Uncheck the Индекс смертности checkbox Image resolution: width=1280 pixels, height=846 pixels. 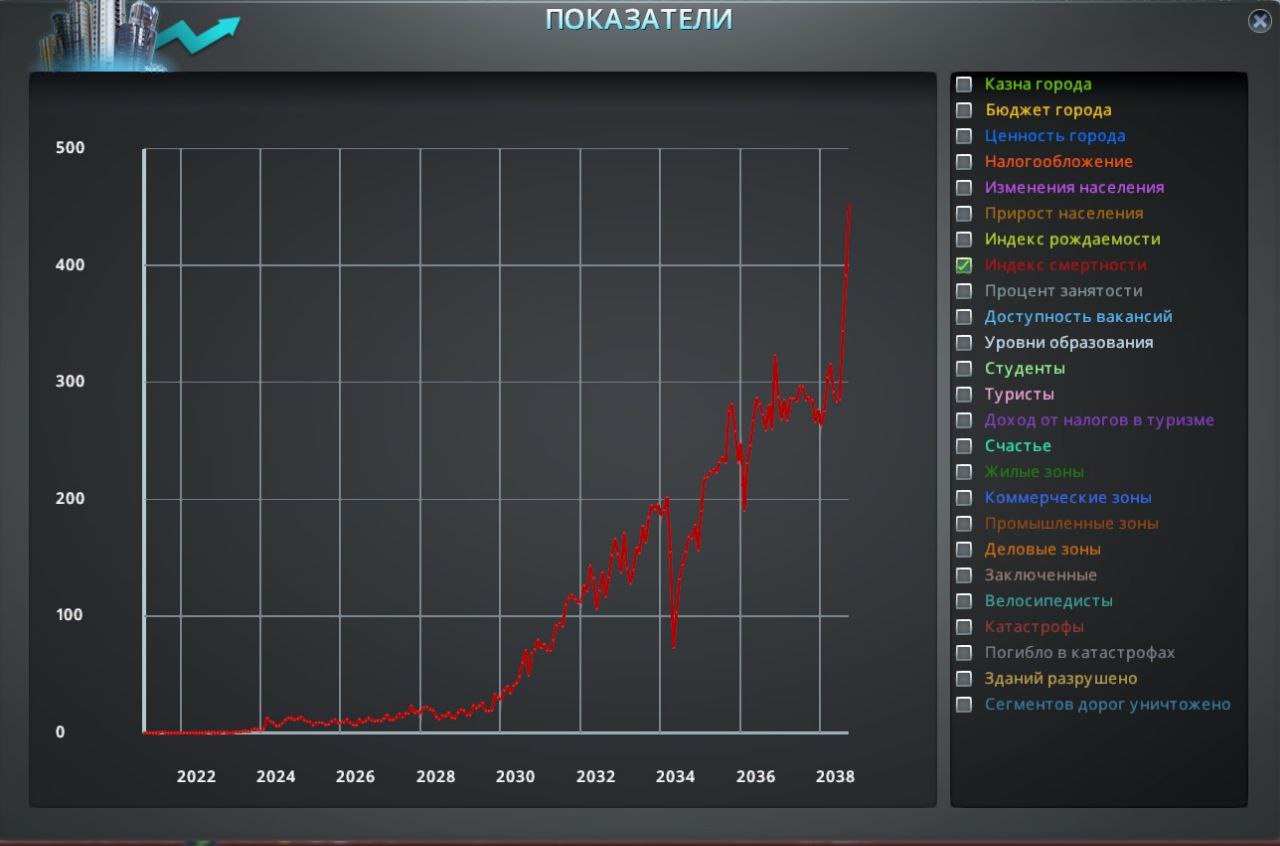click(964, 265)
